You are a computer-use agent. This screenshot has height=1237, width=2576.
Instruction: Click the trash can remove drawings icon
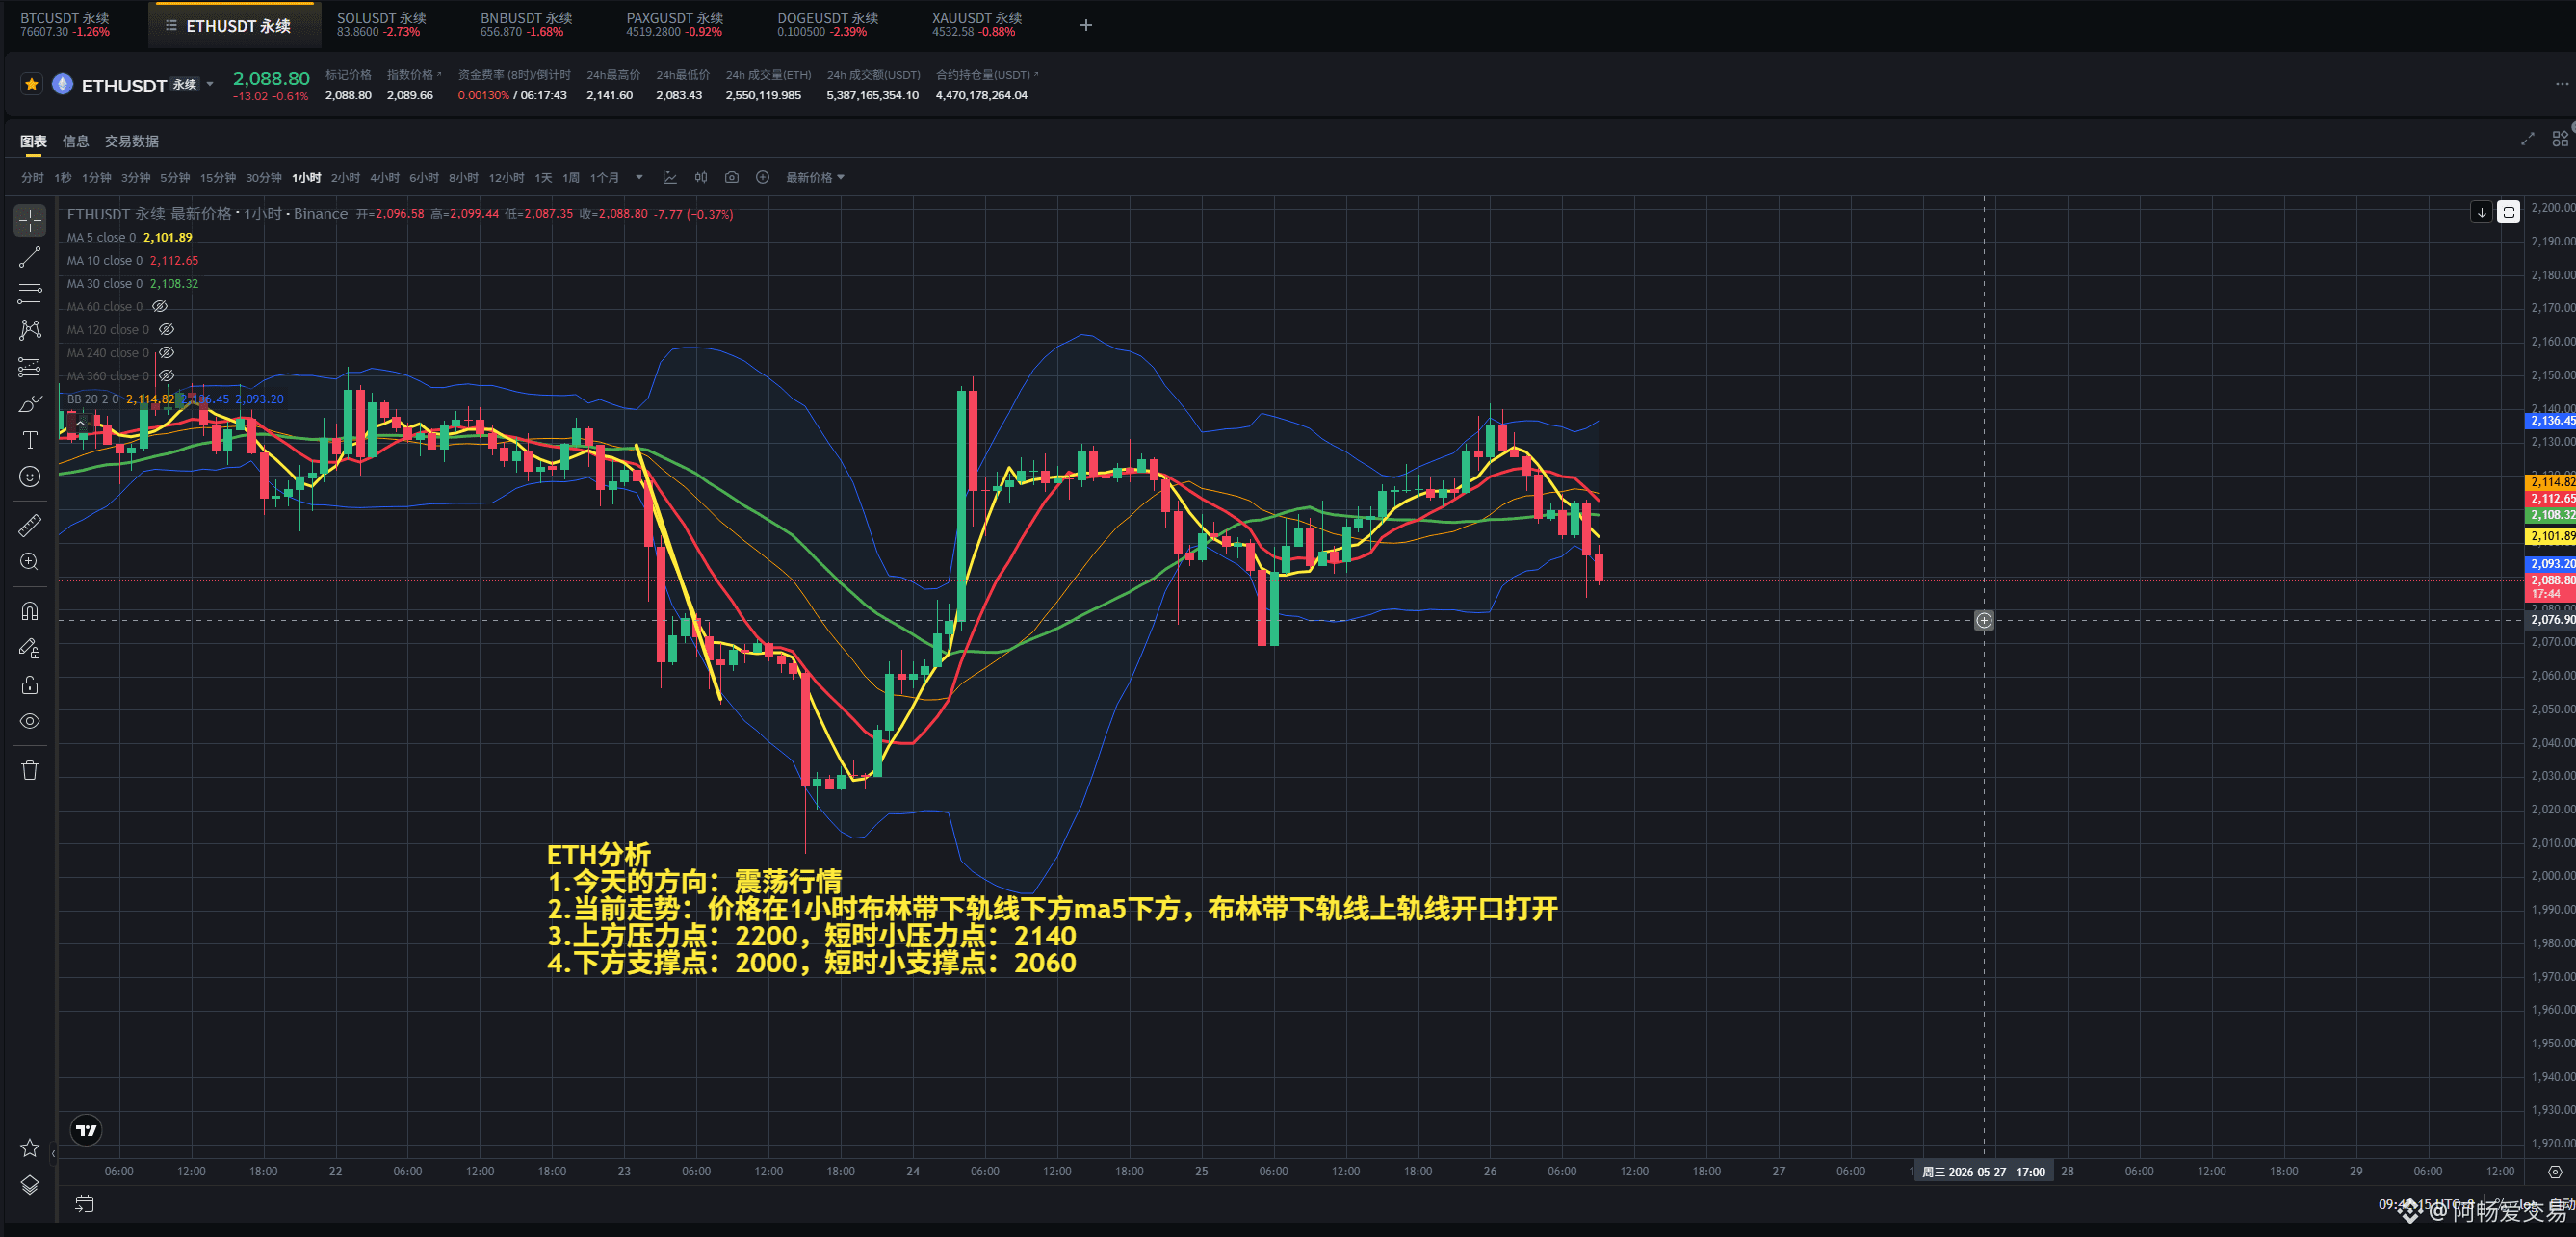pyautogui.click(x=30, y=770)
